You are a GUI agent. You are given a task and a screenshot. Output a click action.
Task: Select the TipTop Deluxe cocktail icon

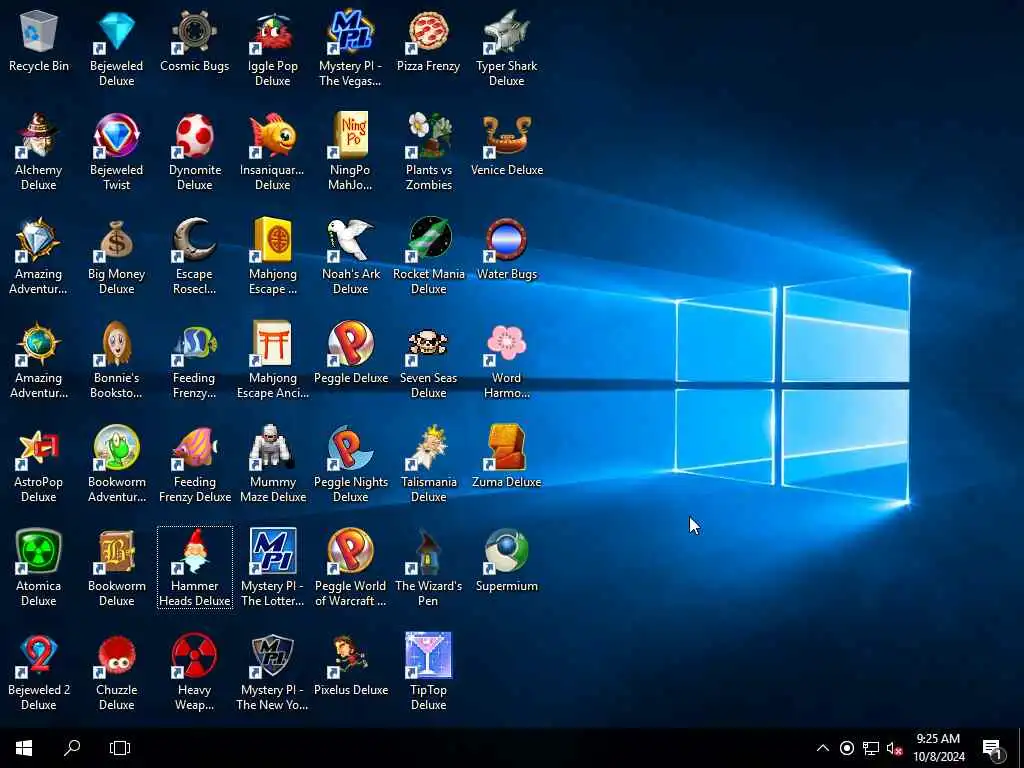pyautogui.click(x=428, y=655)
